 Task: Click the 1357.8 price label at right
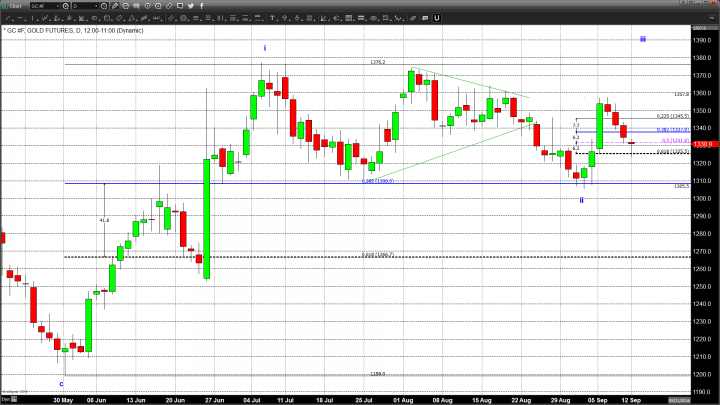681,94
